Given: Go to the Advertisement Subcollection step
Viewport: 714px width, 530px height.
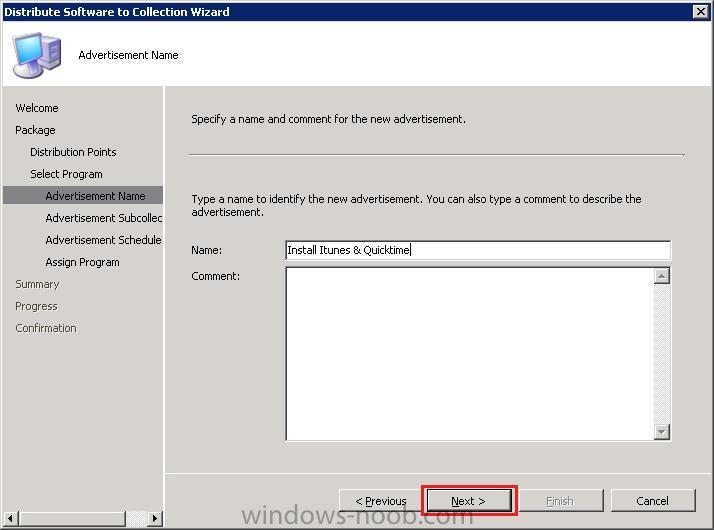Looking at the screenshot, I should point(104,218).
